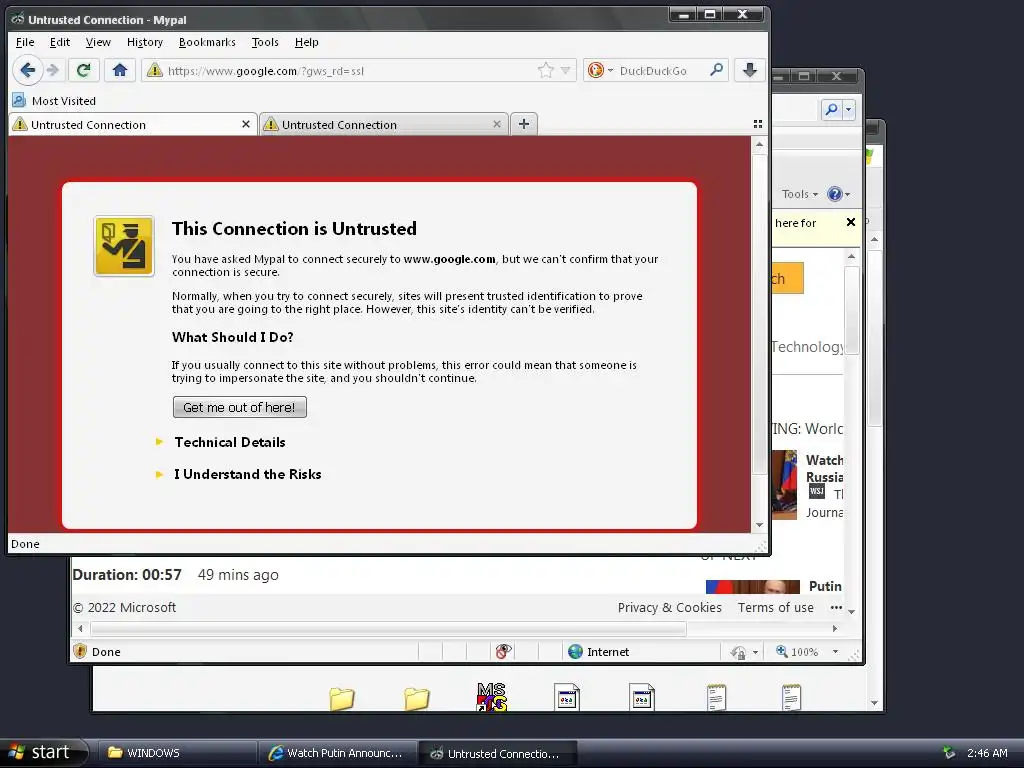Click the forward arrow in Mypal toolbar
Screen dimensions: 1024x768
54,70
